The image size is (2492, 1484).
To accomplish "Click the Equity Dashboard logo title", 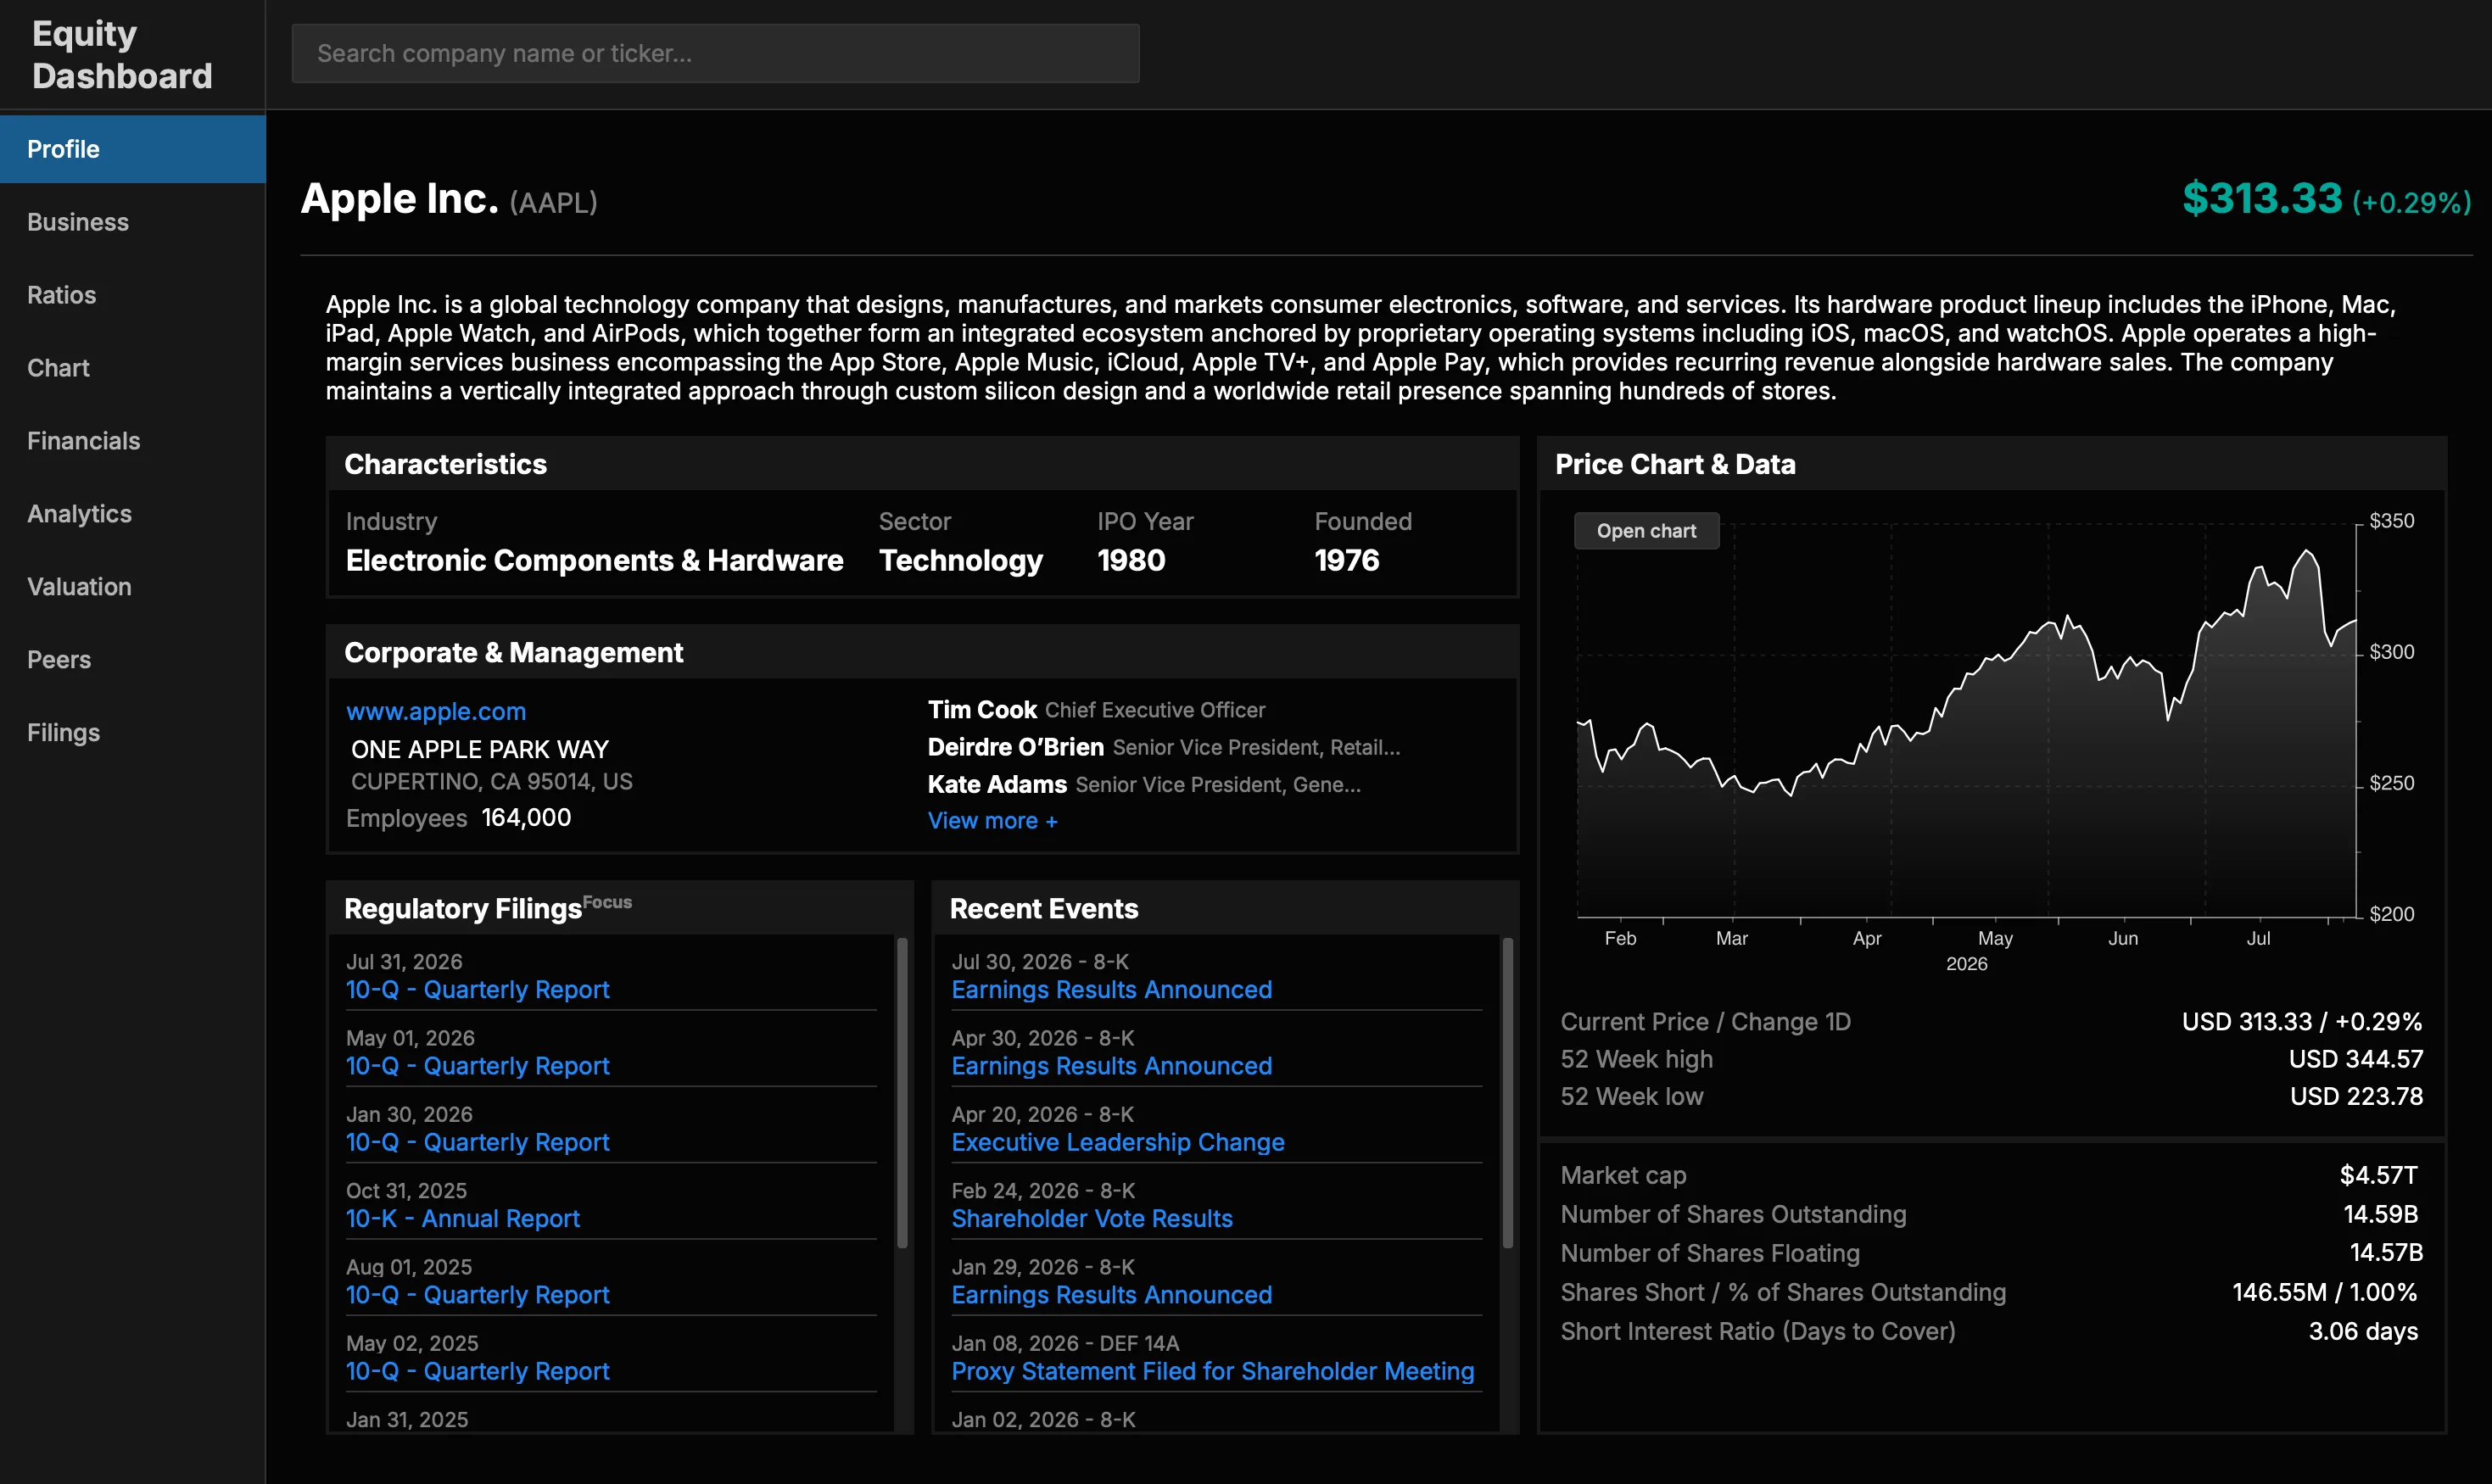I will click(x=122, y=55).
